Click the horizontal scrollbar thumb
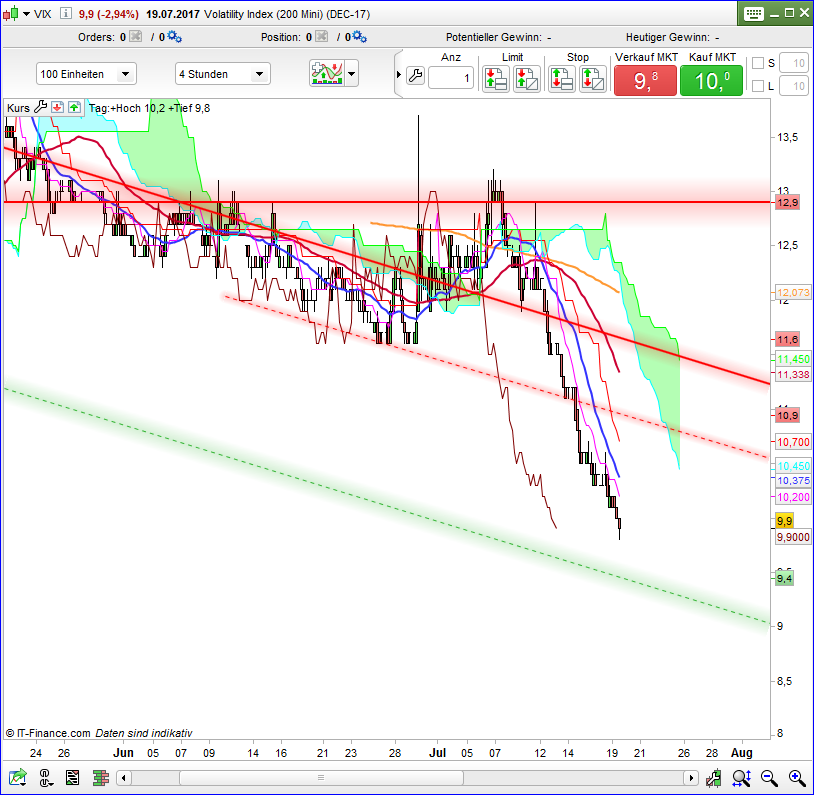This screenshot has width=814, height=795. (x=321, y=778)
